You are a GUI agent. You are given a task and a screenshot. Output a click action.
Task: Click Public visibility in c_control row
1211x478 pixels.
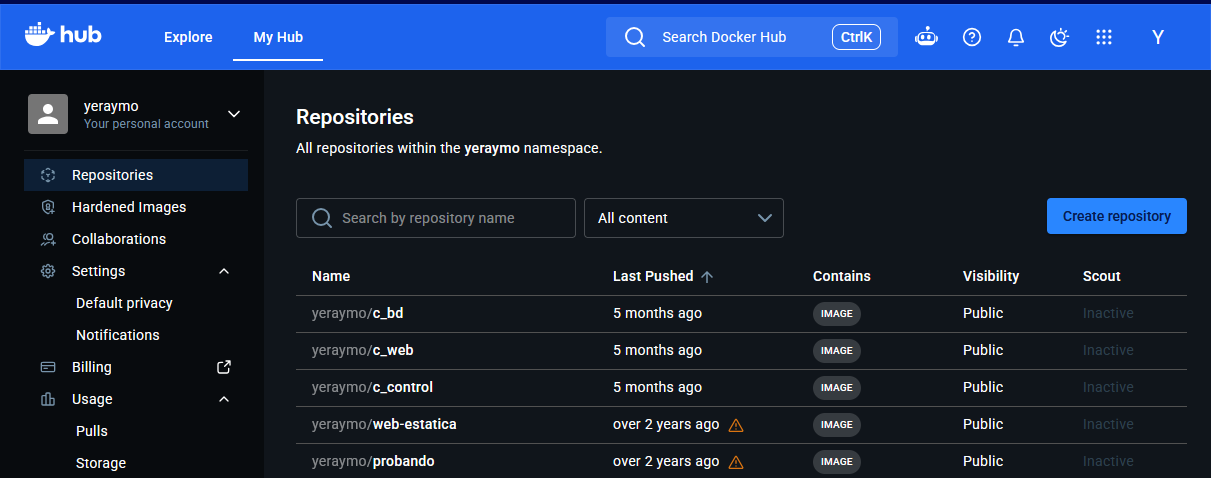(983, 387)
